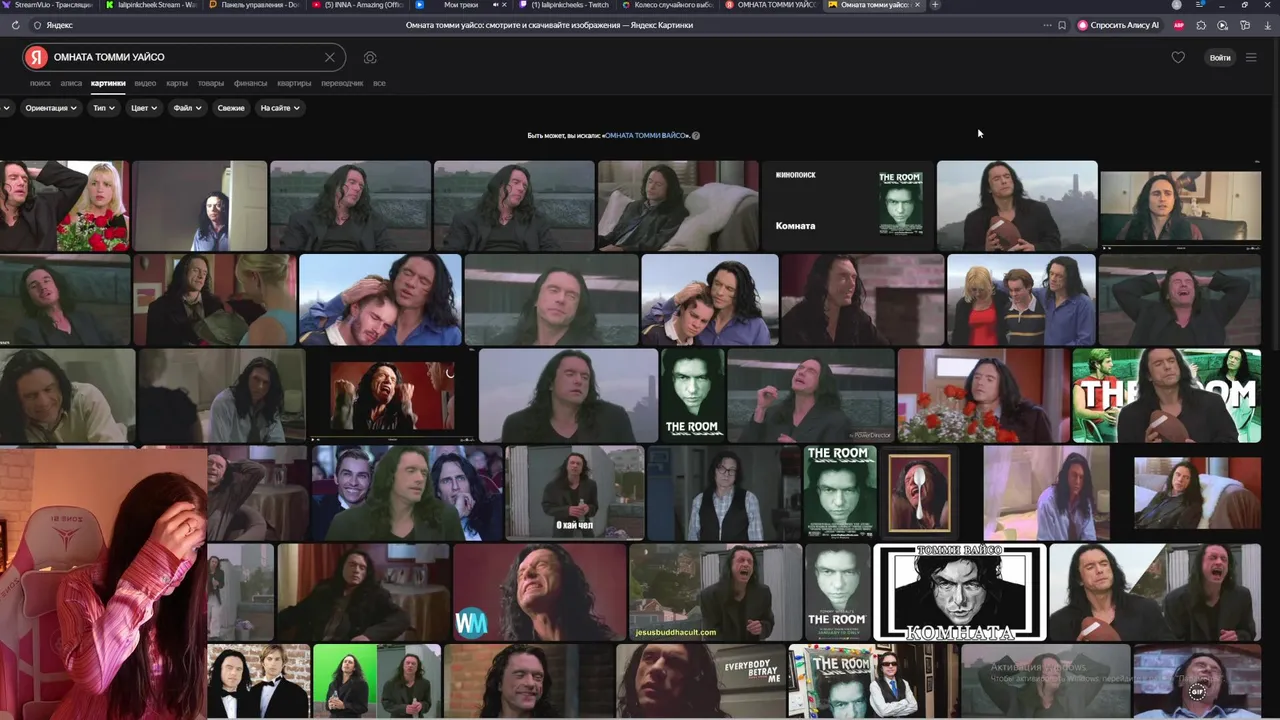1280x720 pixels.
Task: Open search by image camera icon
Action: 370,57
